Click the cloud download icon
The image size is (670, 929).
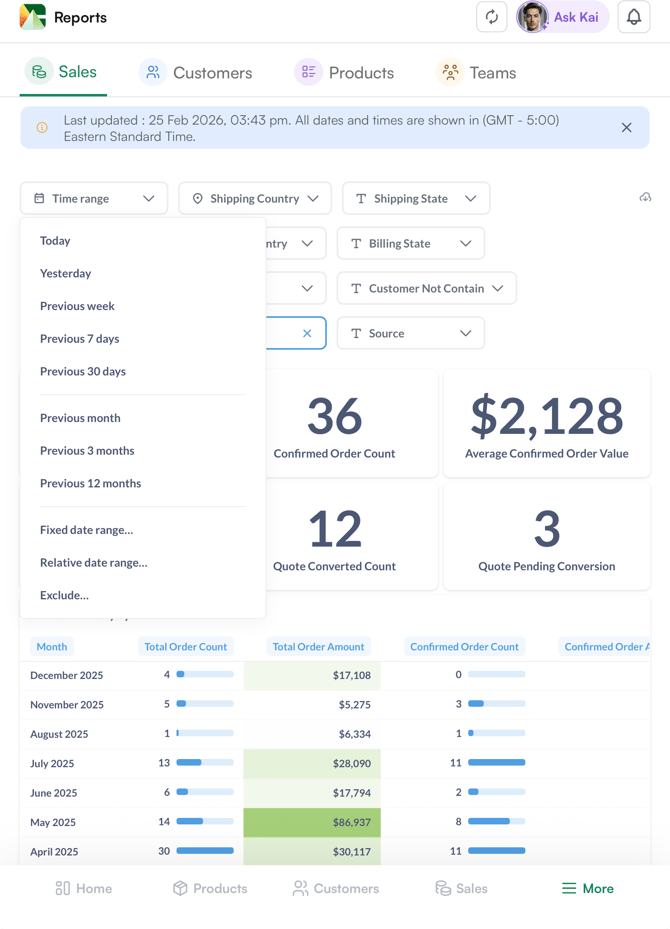[x=645, y=198]
